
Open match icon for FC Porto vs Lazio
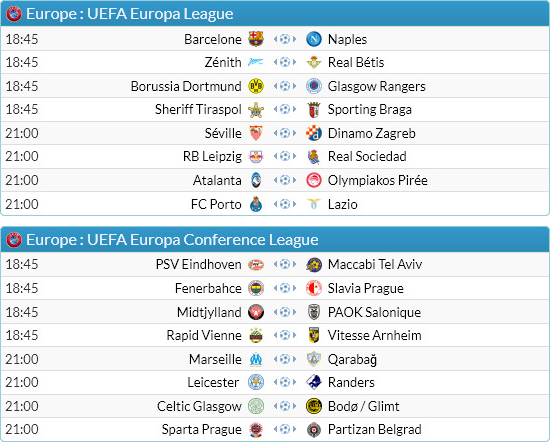(x=285, y=204)
